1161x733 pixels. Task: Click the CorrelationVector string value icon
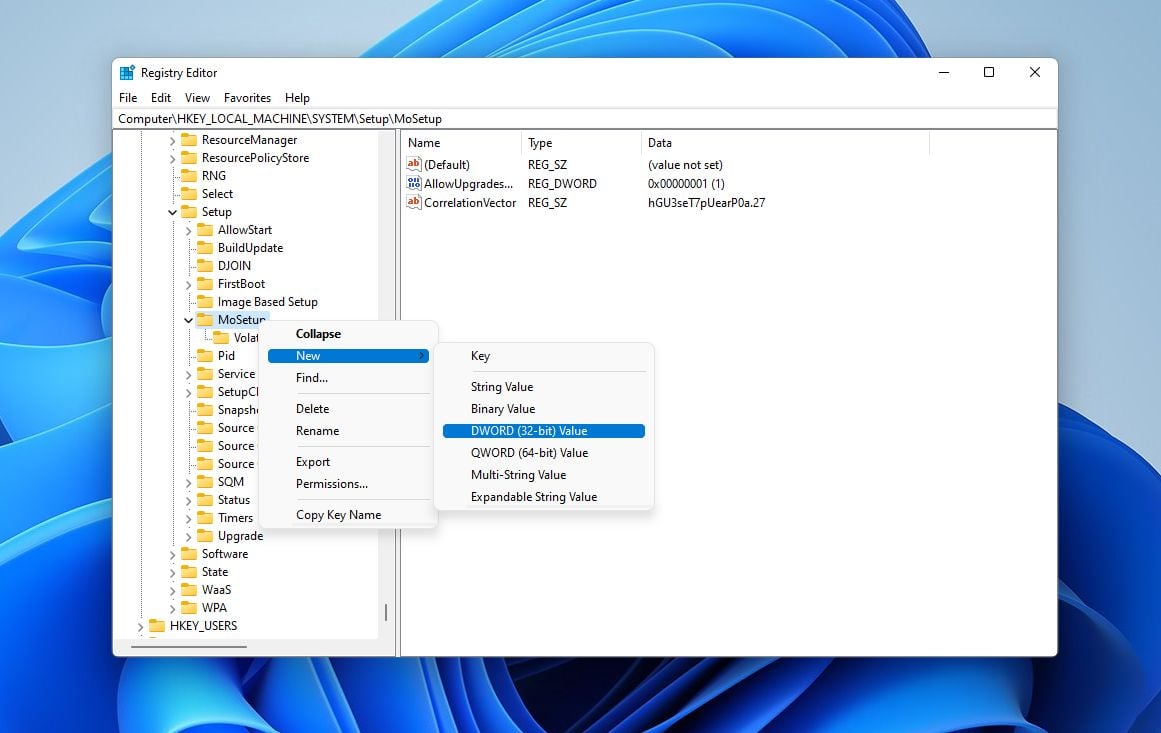415,203
